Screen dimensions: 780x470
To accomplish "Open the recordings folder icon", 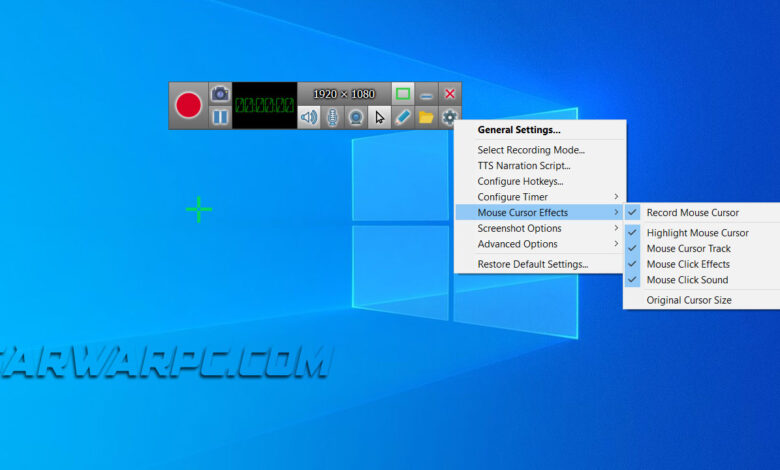I will click(x=426, y=117).
